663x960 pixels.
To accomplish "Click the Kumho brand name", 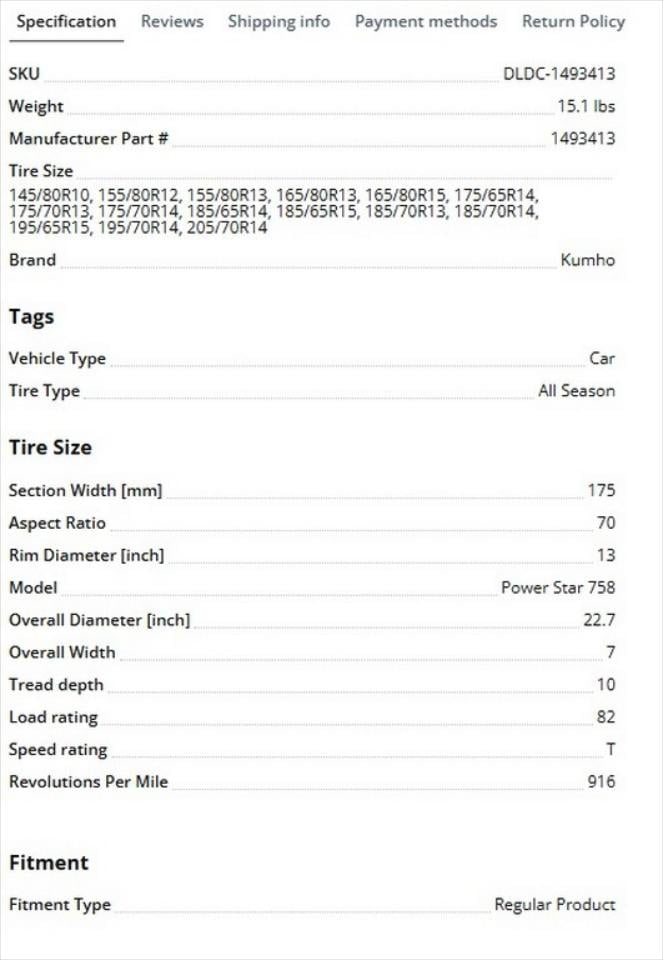I will tap(588, 261).
